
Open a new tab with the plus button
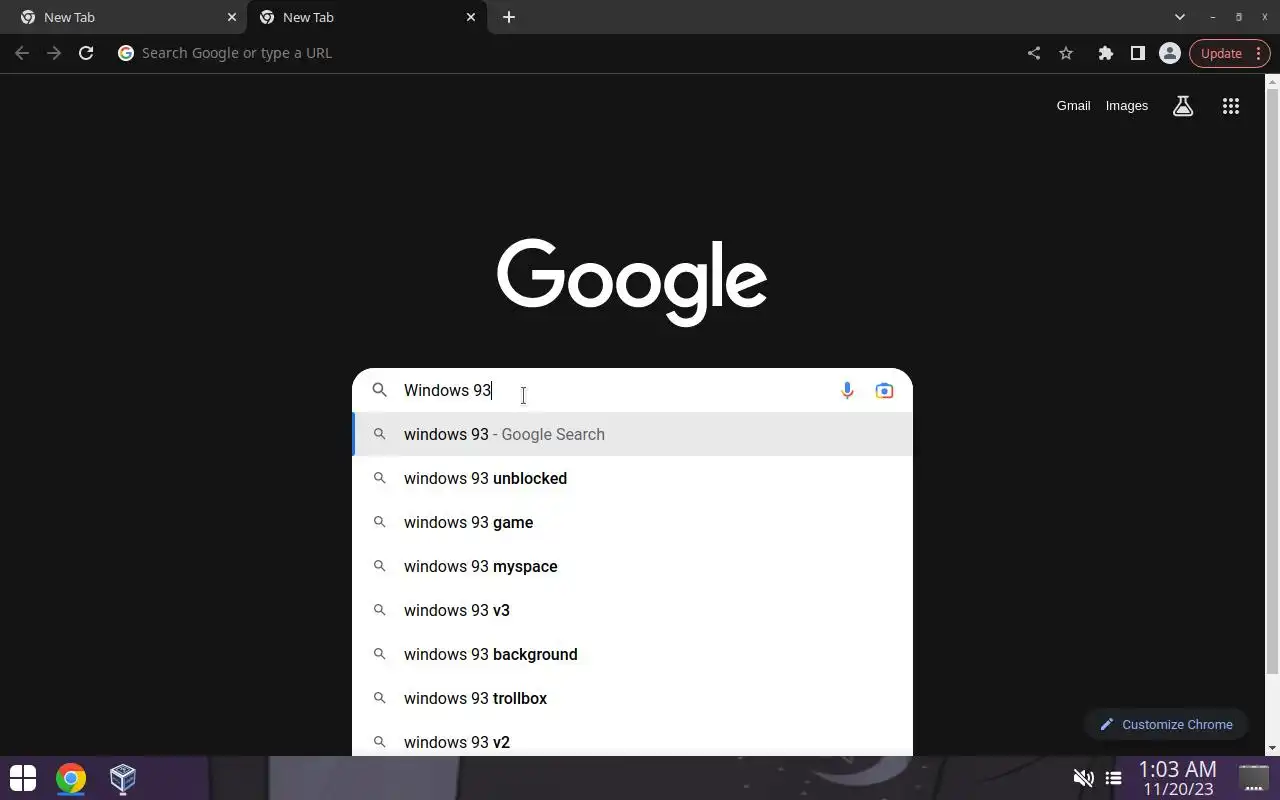(509, 17)
